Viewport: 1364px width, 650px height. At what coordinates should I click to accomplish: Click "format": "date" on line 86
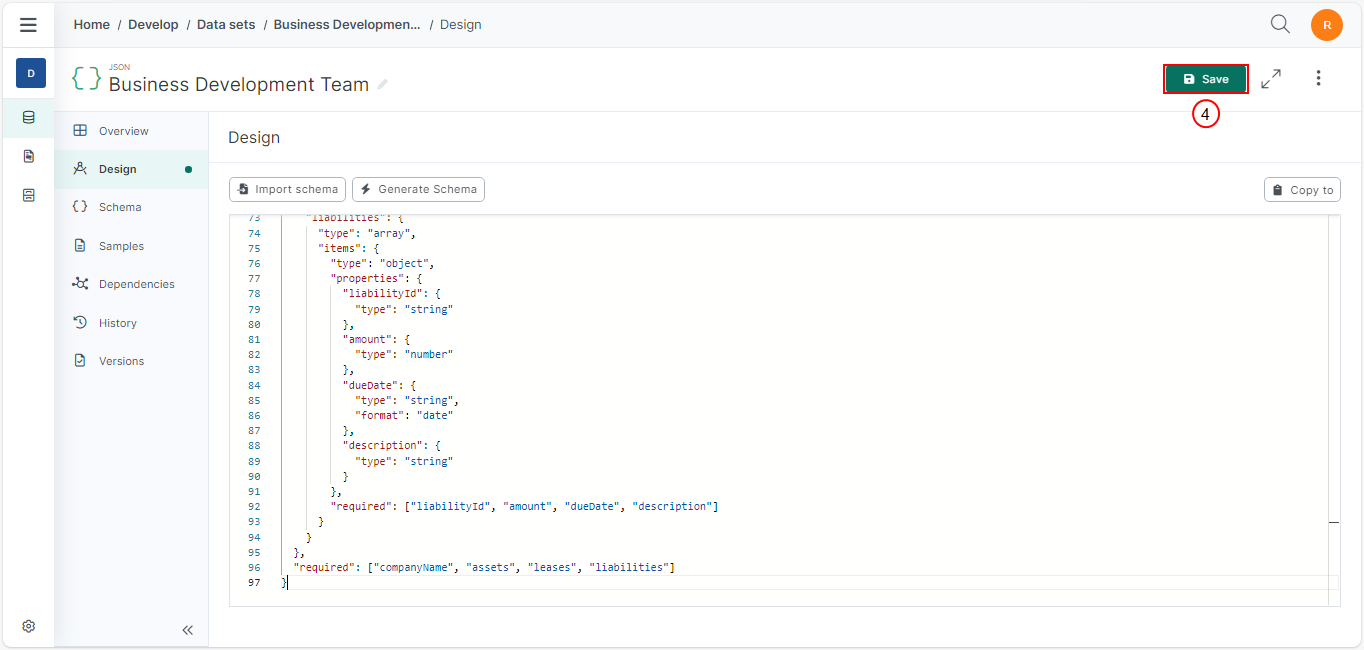[404, 415]
